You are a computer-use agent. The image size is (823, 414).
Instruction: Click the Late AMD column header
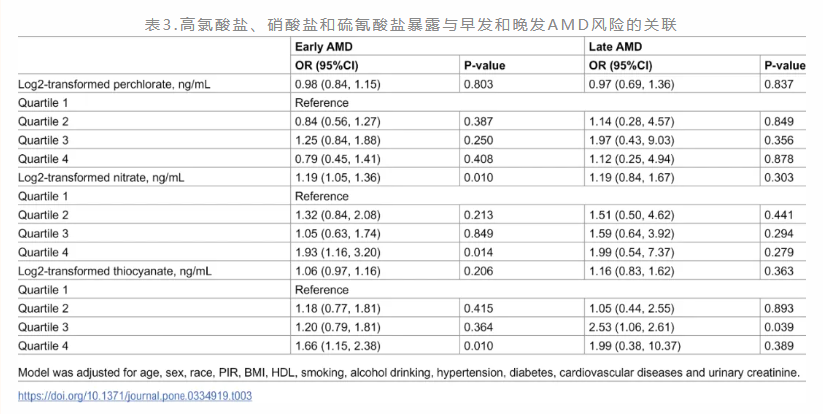pyautogui.click(x=615, y=47)
